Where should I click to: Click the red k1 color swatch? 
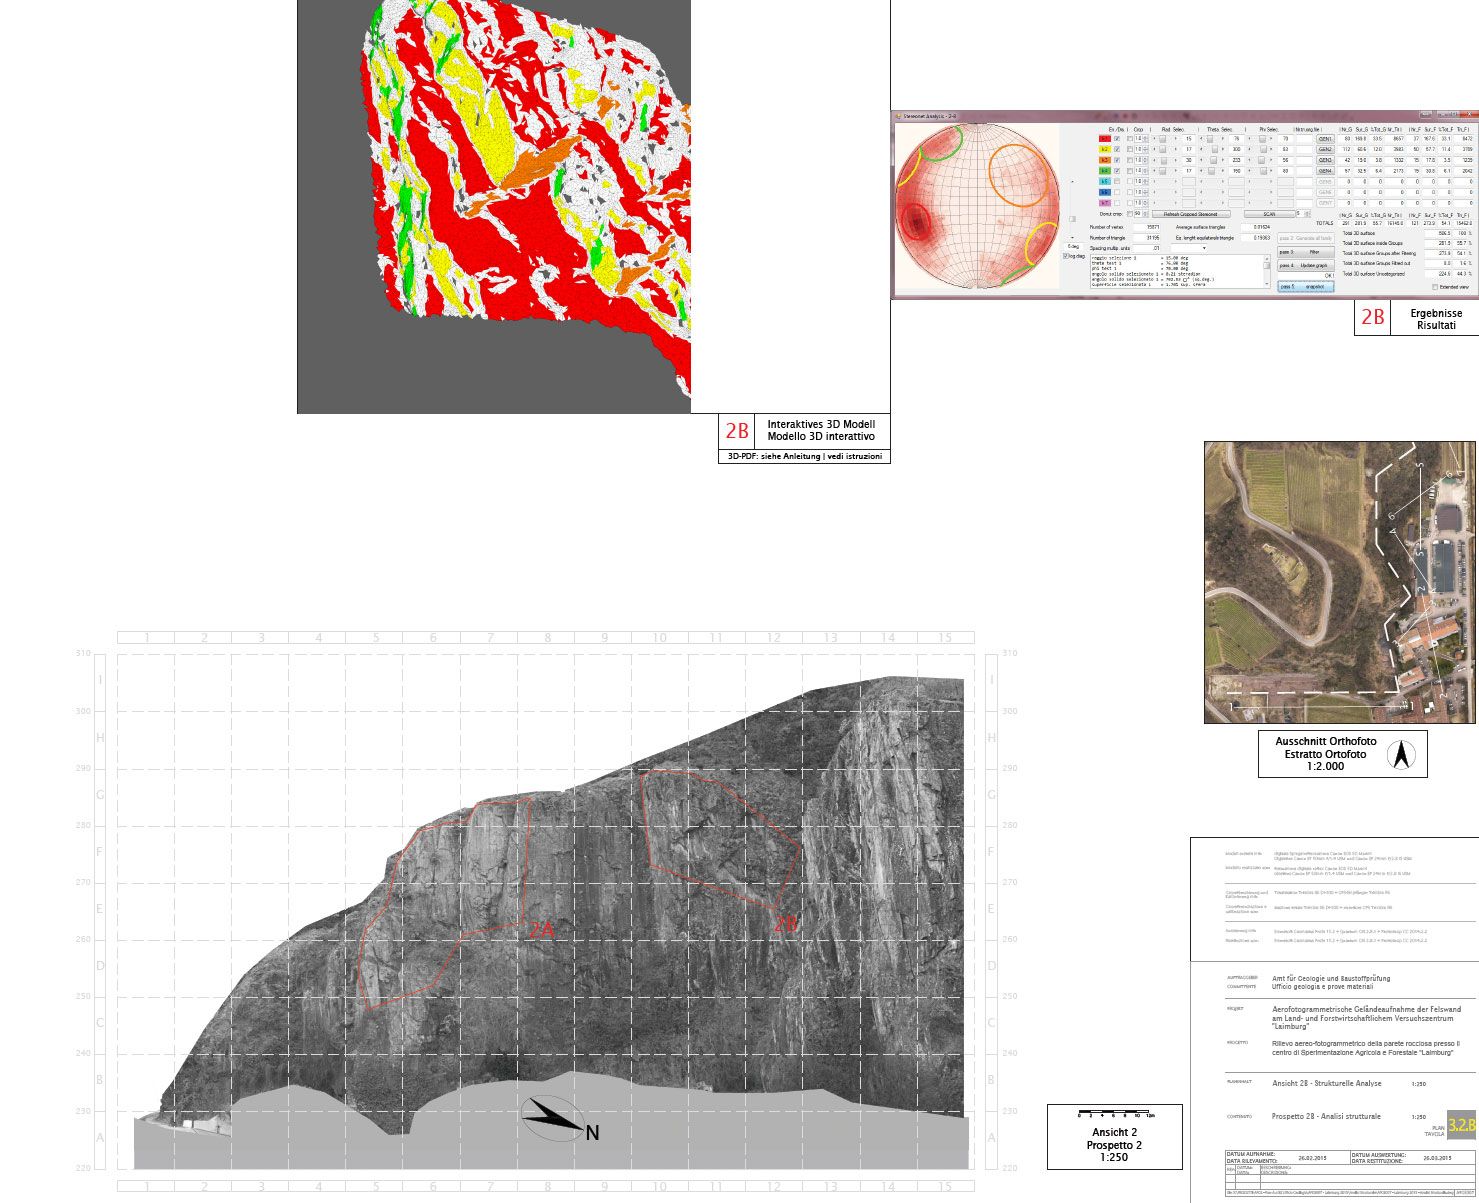tap(1104, 139)
